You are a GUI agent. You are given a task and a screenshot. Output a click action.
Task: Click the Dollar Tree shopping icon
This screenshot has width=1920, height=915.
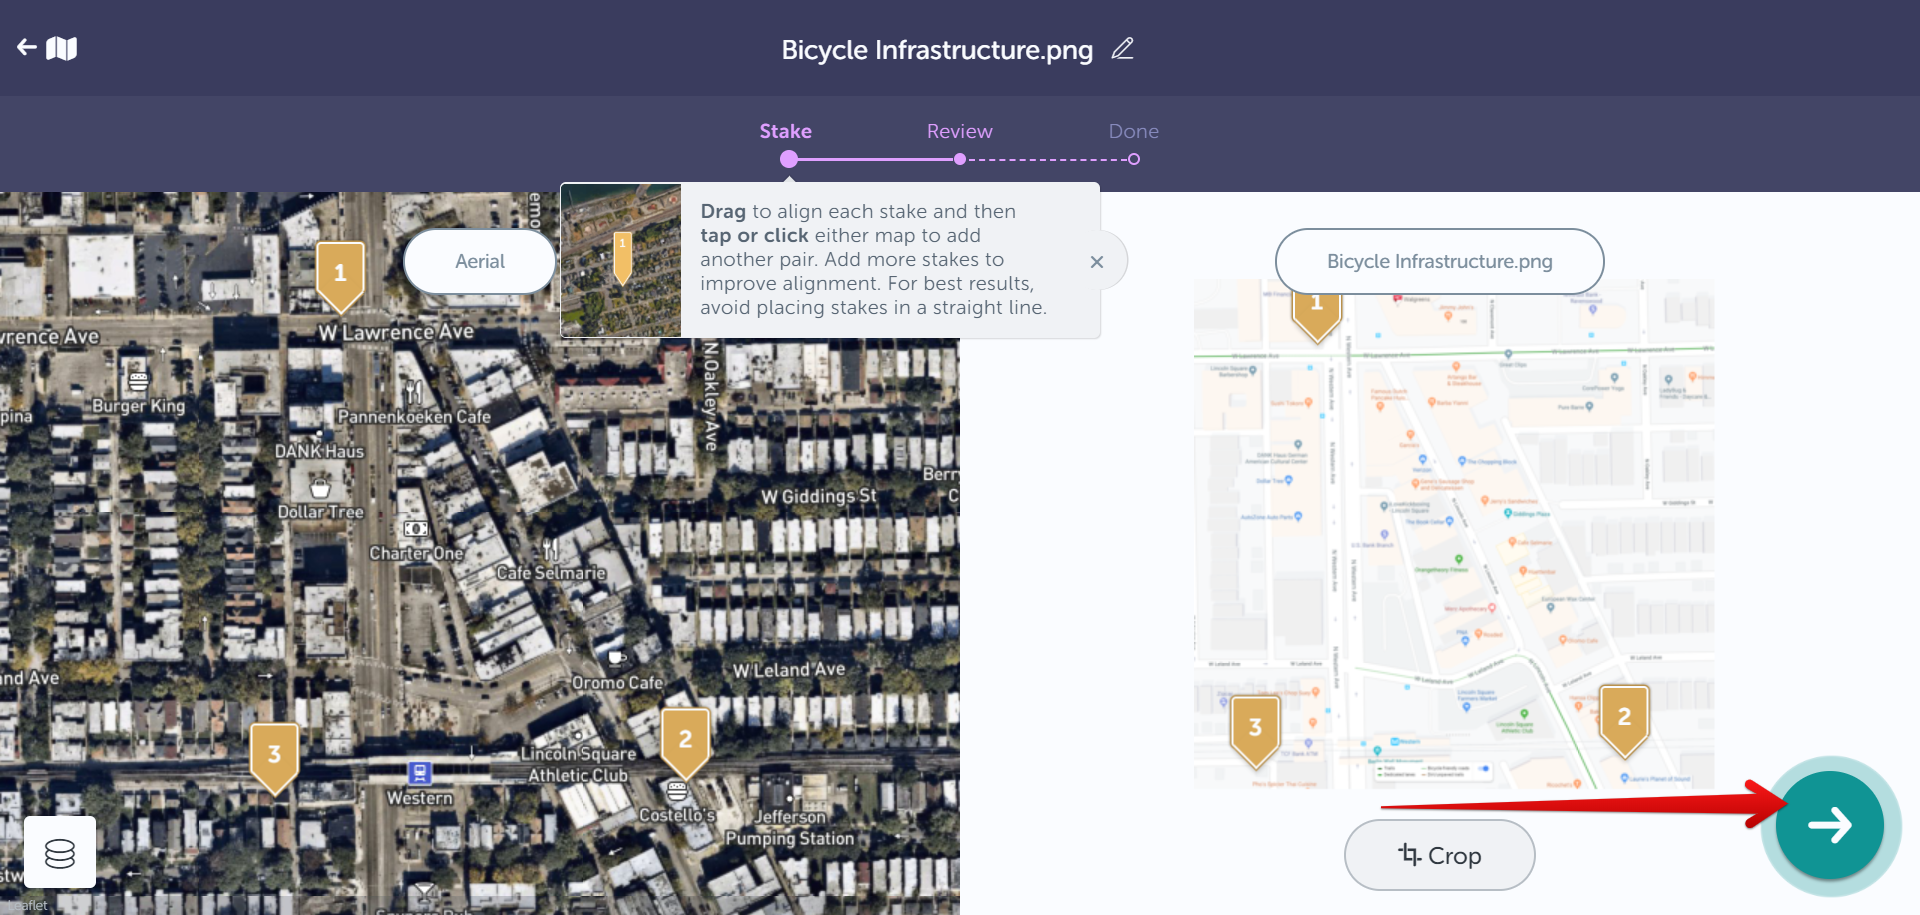pyautogui.click(x=320, y=488)
